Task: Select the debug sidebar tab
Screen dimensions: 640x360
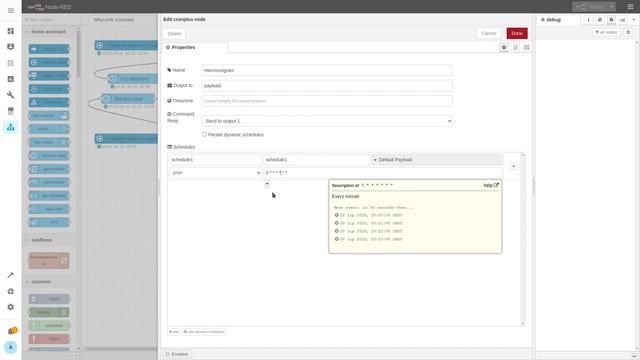Action: click(558, 20)
